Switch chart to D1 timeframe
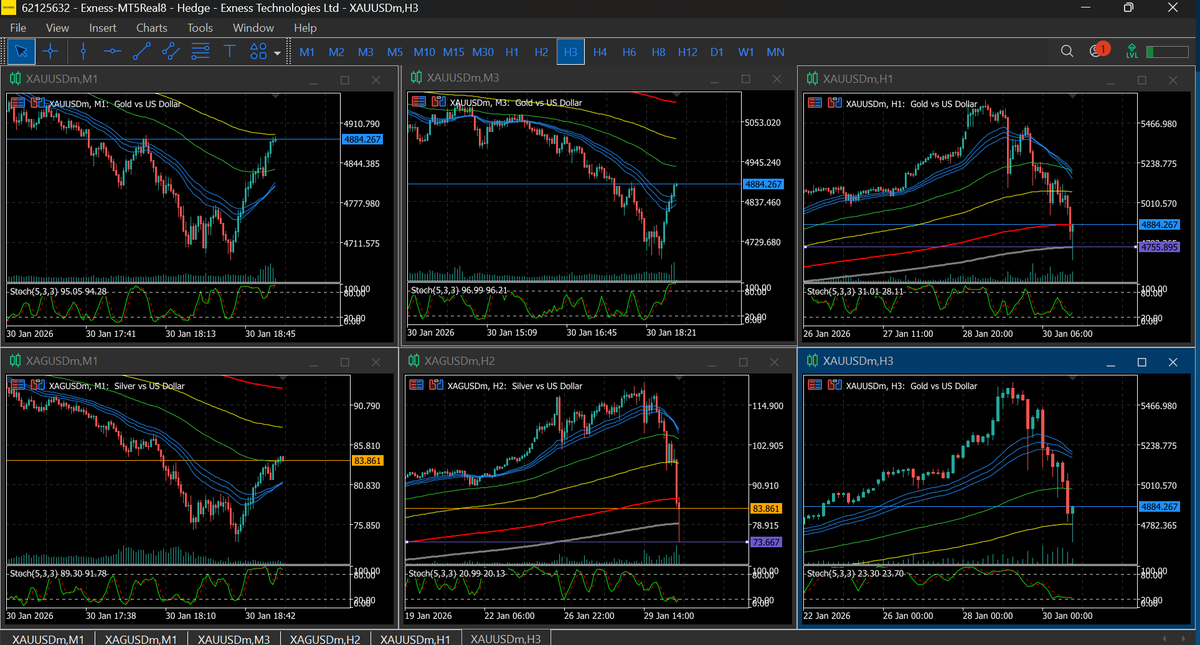The image size is (1200, 645). (717, 52)
